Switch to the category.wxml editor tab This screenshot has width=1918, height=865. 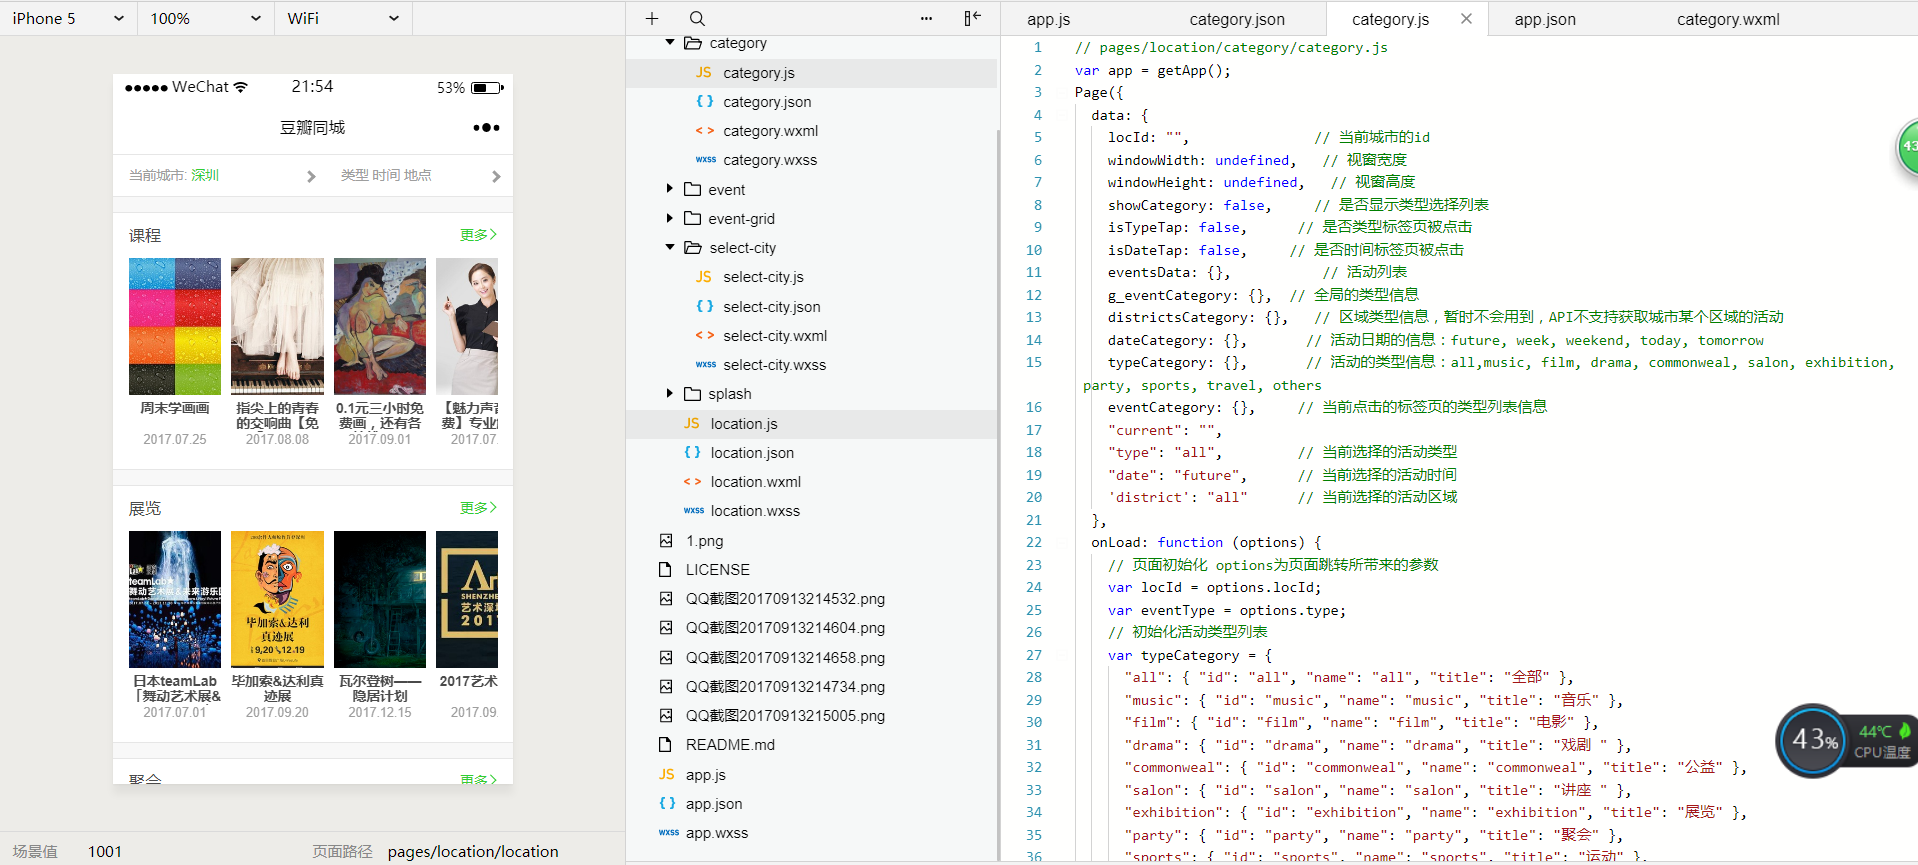(1728, 19)
